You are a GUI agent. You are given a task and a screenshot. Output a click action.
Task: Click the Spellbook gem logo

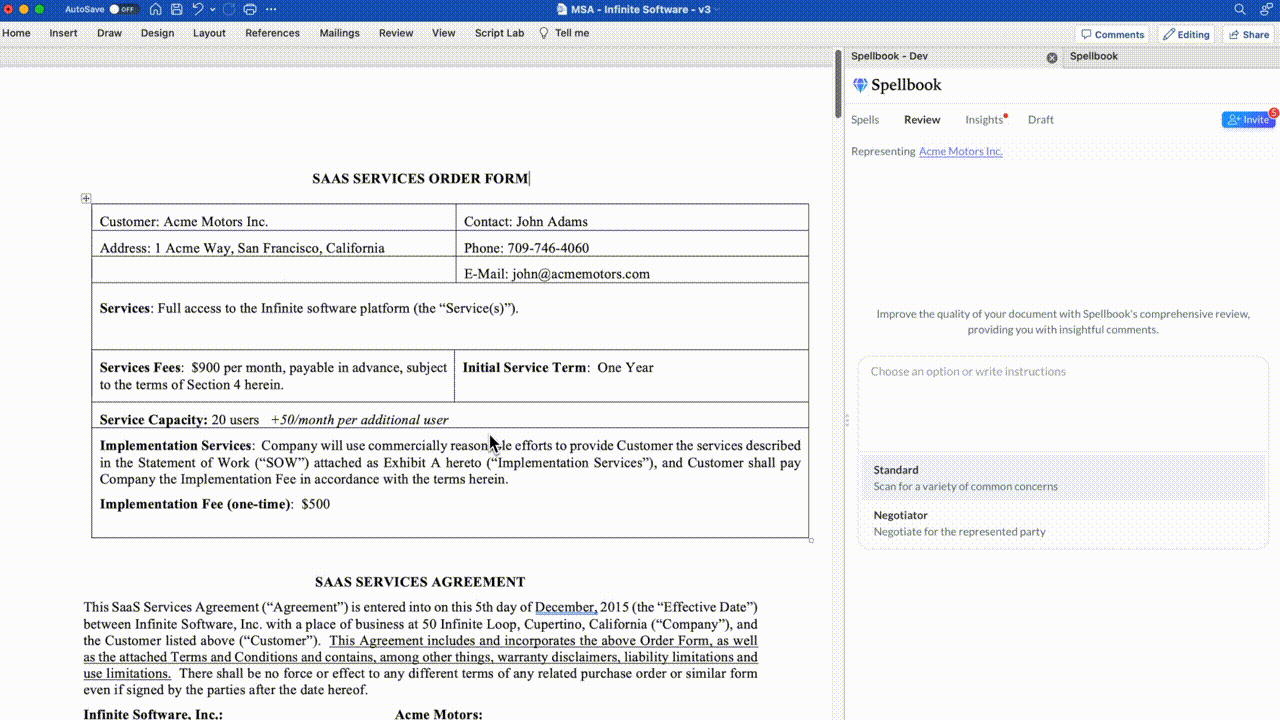860,85
